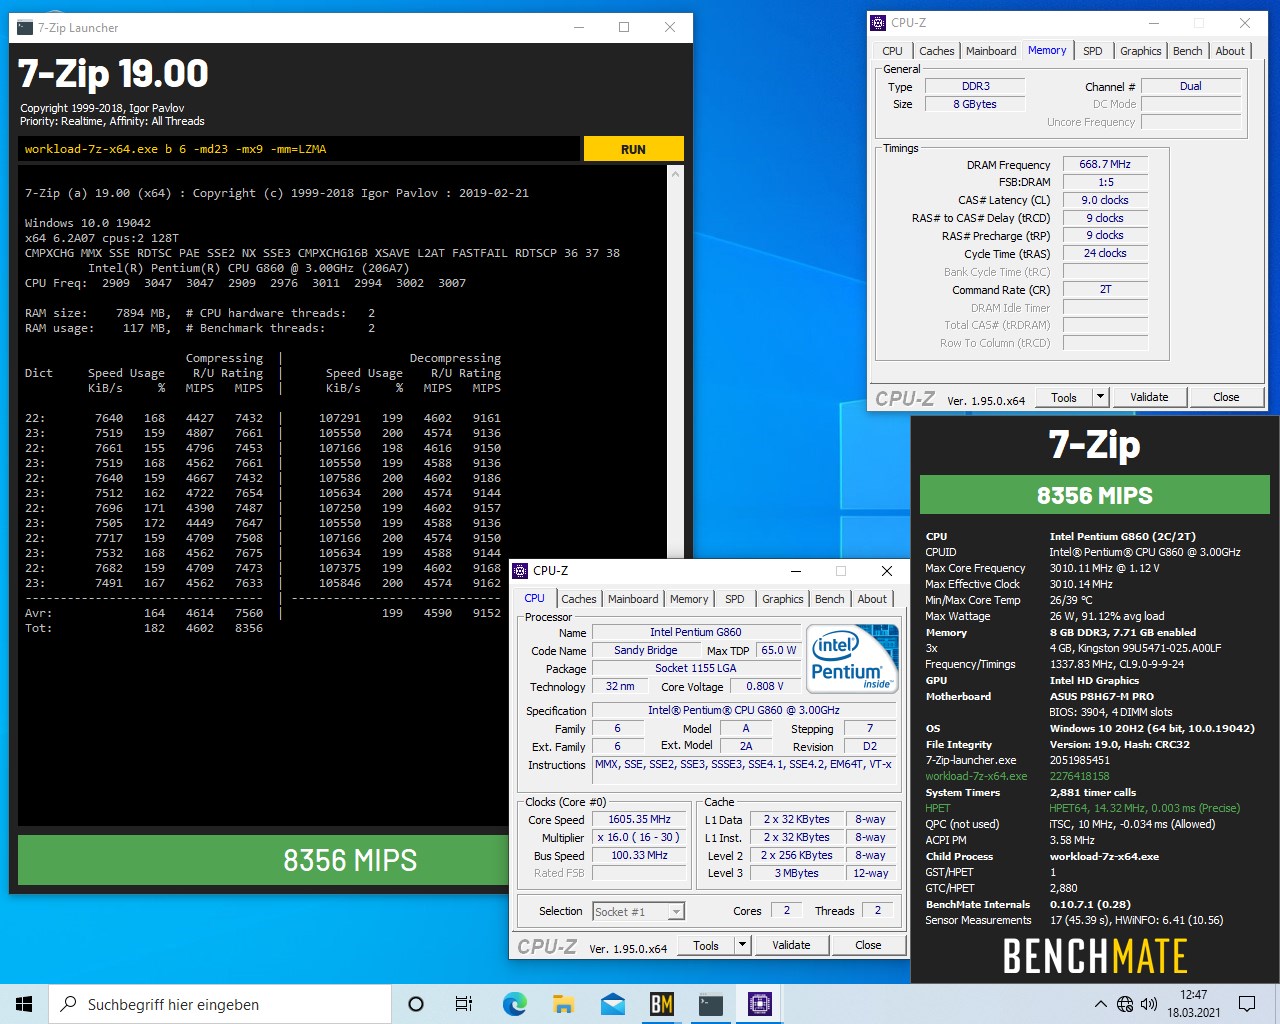Click Socket 1155 LGA package value
The height and width of the screenshot is (1024, 1280).
(x=696, y=668)
